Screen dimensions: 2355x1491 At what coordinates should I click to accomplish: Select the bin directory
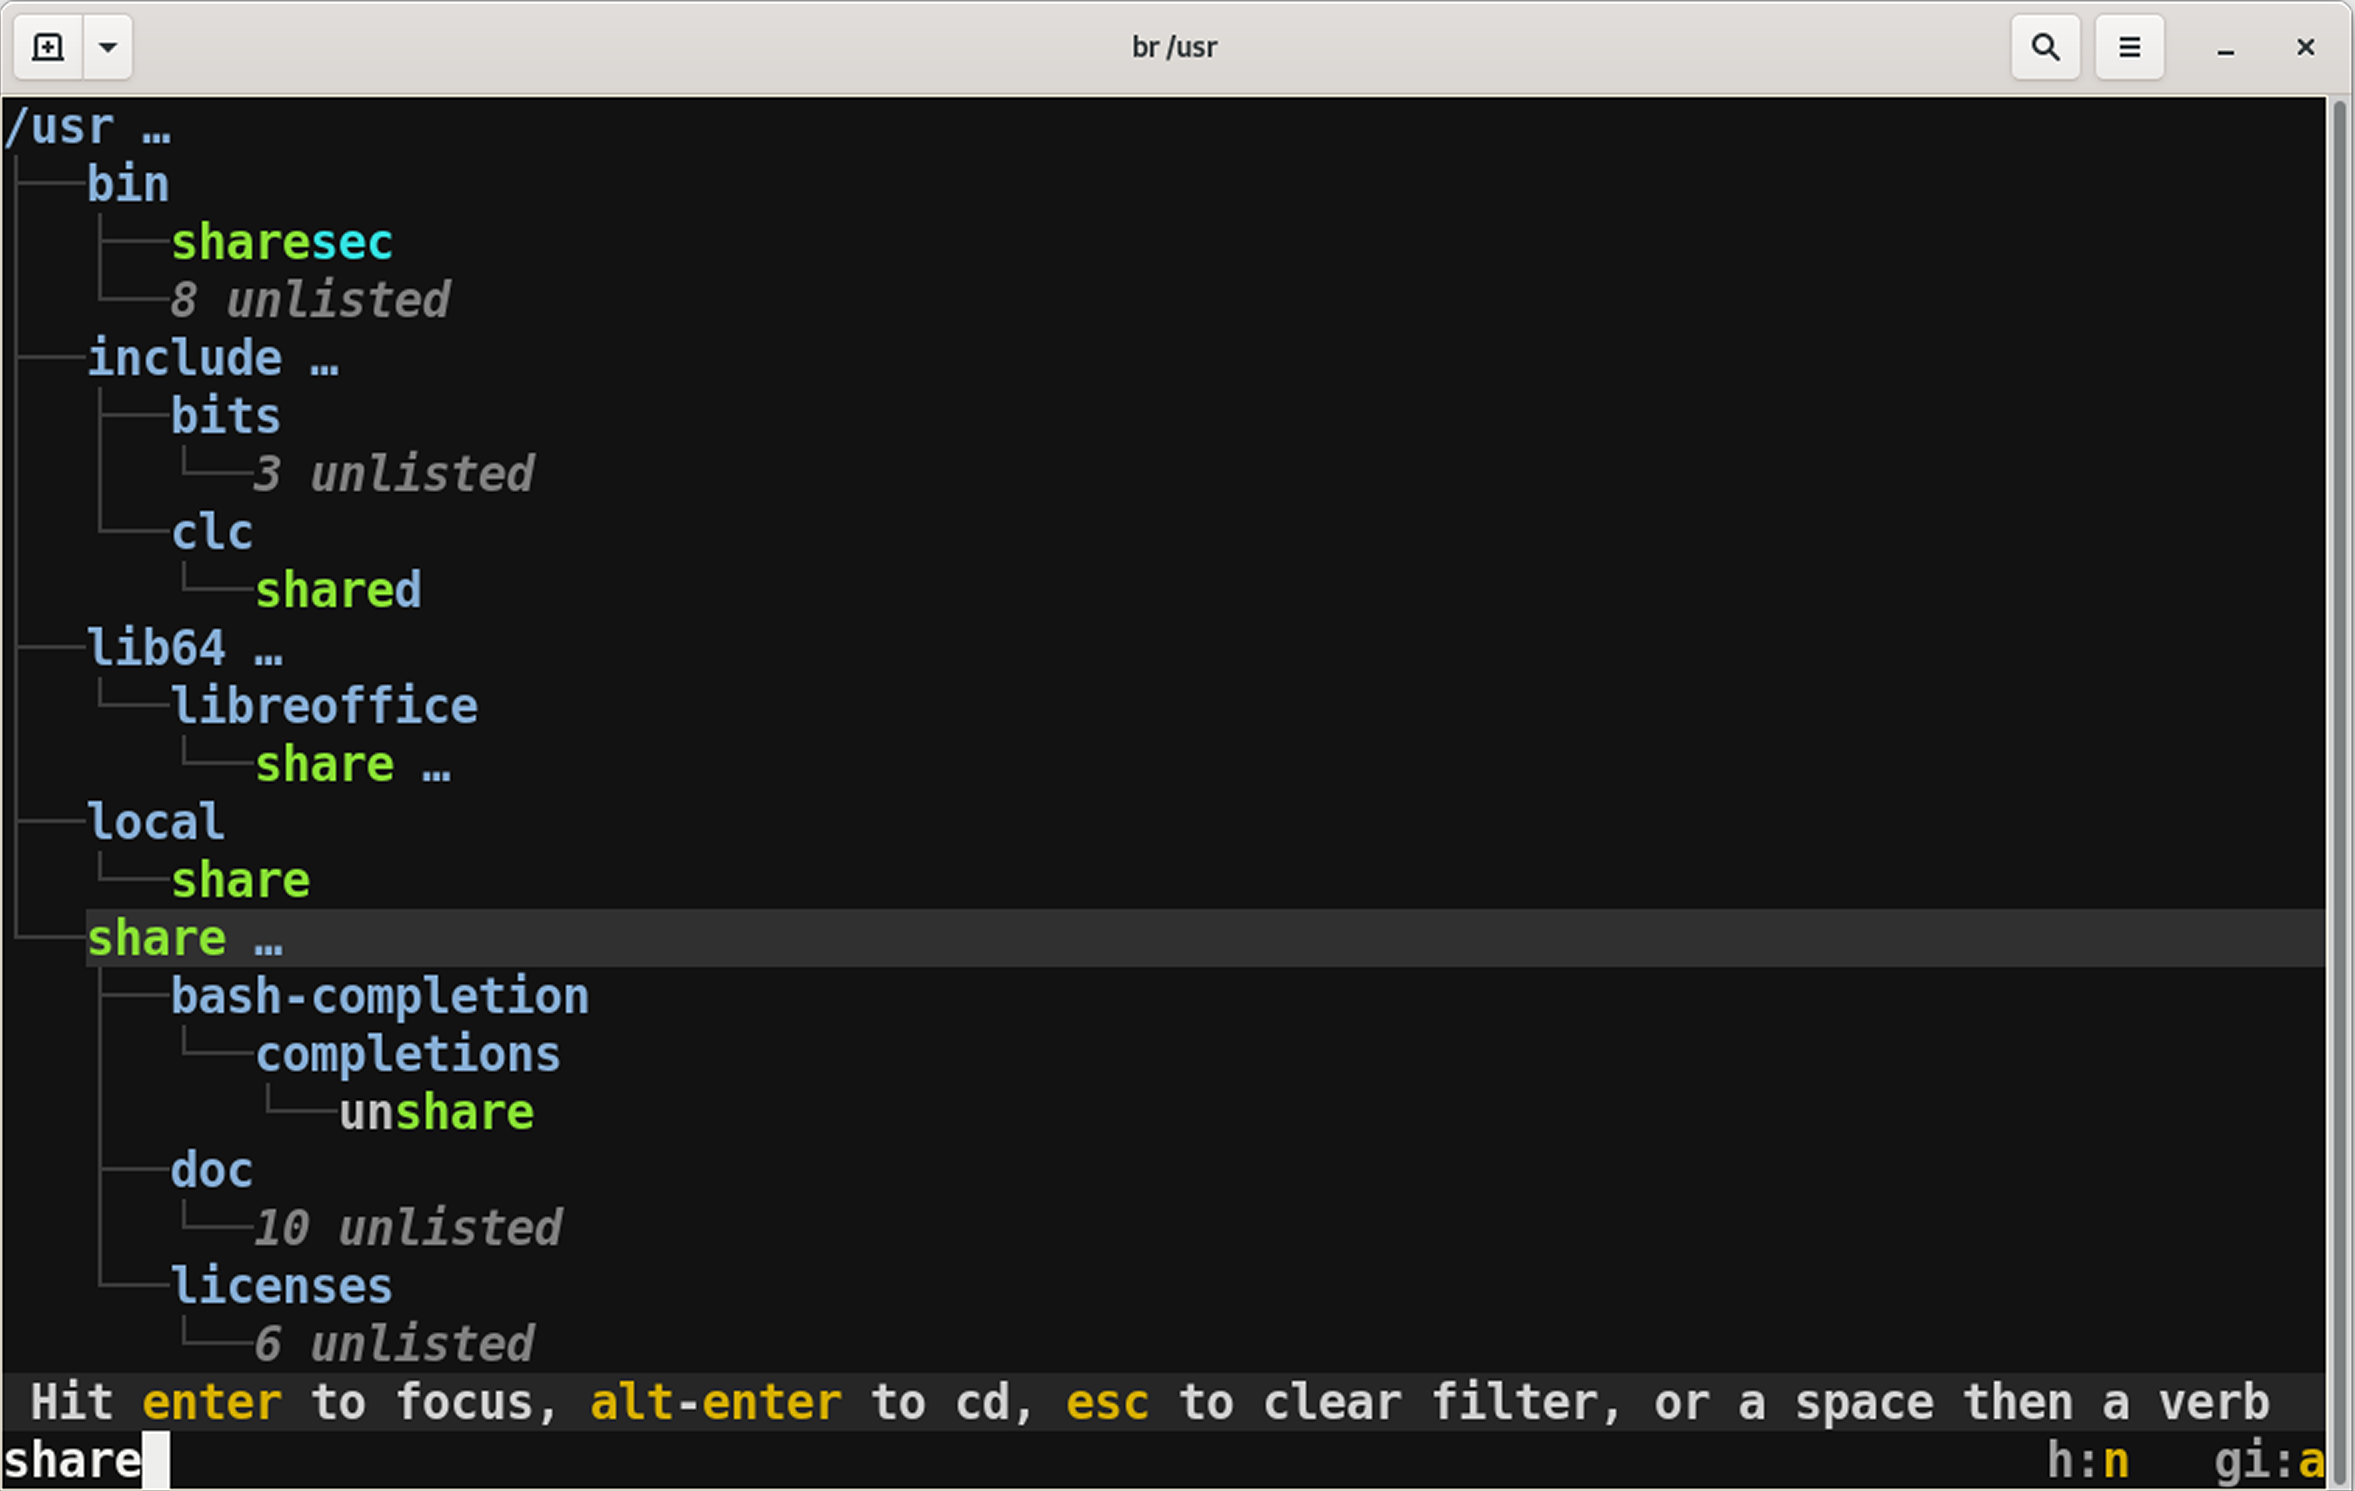pyautogui.click(x=128, y=185)
